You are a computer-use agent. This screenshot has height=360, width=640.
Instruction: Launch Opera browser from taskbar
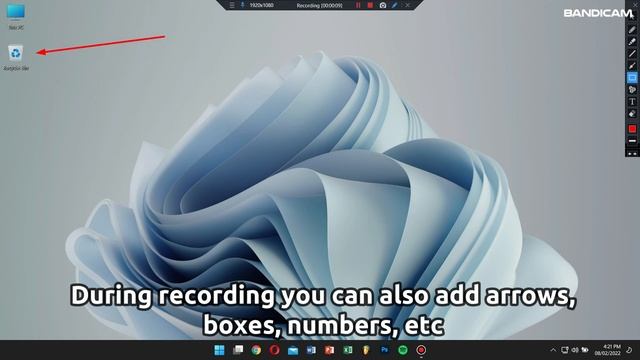275,350
